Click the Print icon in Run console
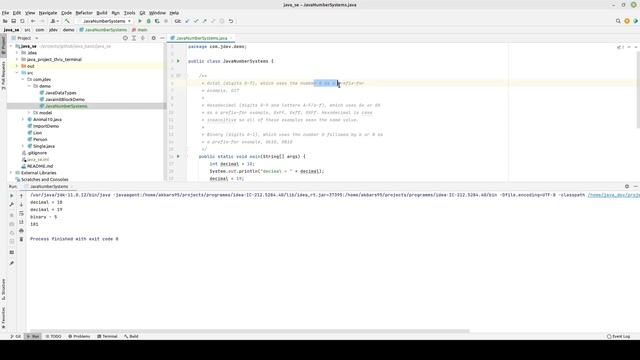 click(21, 231)
